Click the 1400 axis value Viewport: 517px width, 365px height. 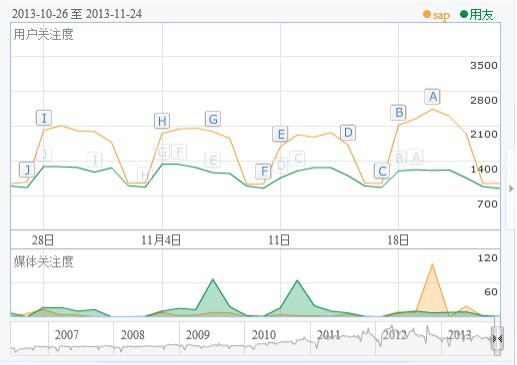pos(484,169)
